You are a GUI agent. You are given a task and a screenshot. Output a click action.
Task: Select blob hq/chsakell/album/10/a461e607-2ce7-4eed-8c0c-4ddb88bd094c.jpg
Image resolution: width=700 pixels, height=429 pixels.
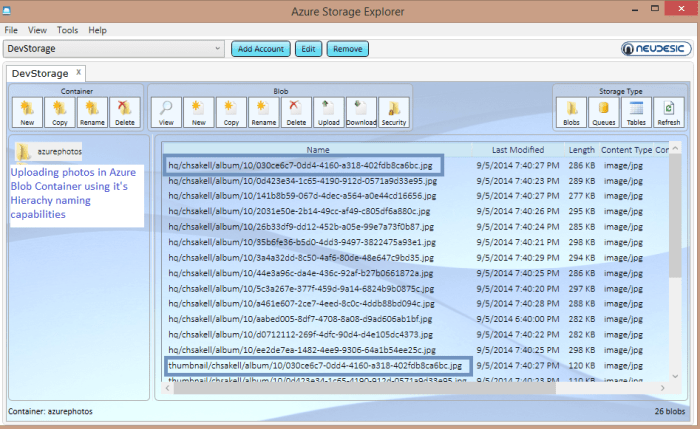click(301, 304)
